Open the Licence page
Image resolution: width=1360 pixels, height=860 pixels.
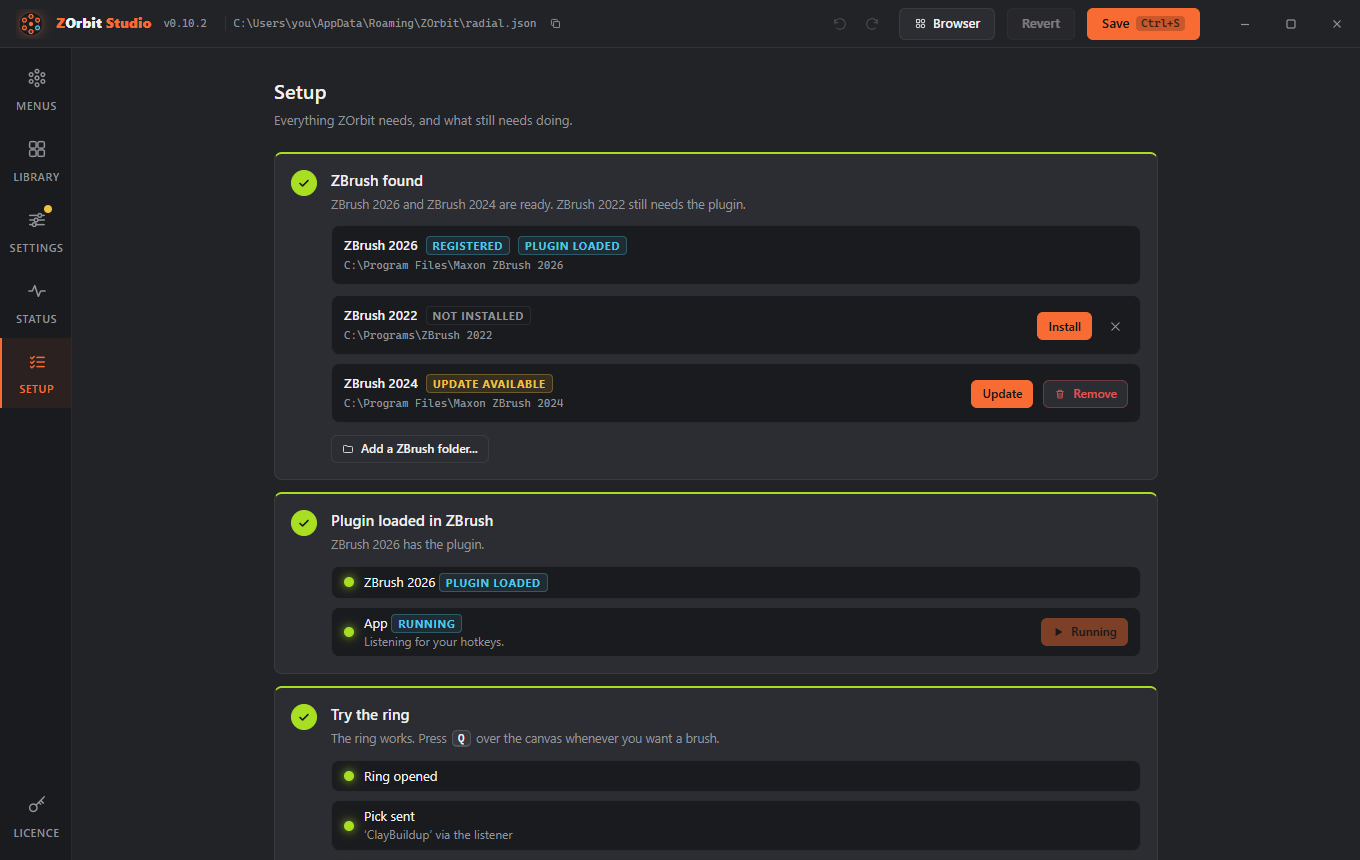click(36, 817)
